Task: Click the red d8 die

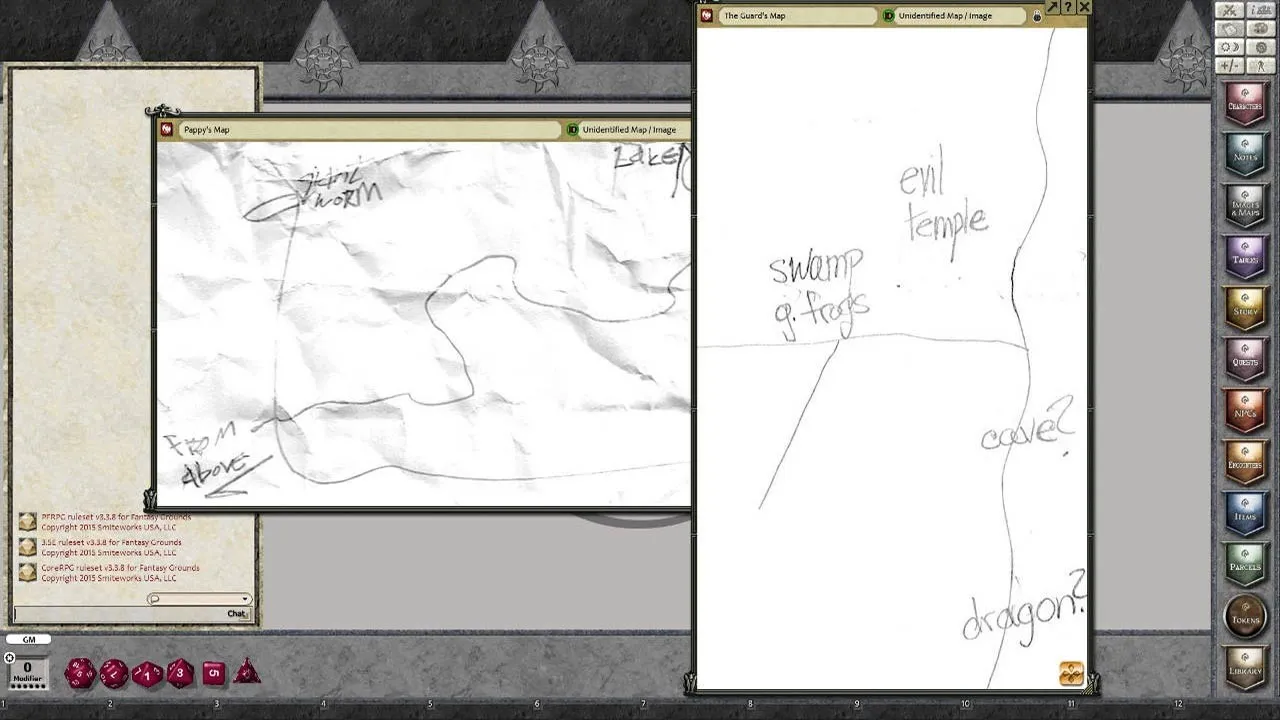Action: coord(180,673)
